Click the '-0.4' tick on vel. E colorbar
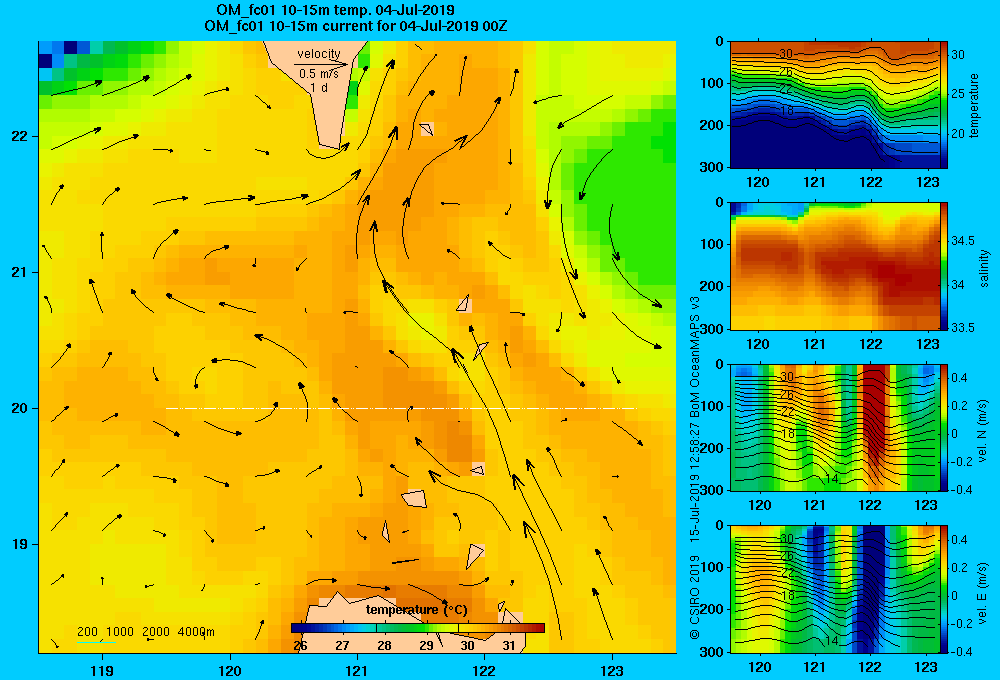The image size is (1000, 680). pyautogui.click(x=961, y=651)
